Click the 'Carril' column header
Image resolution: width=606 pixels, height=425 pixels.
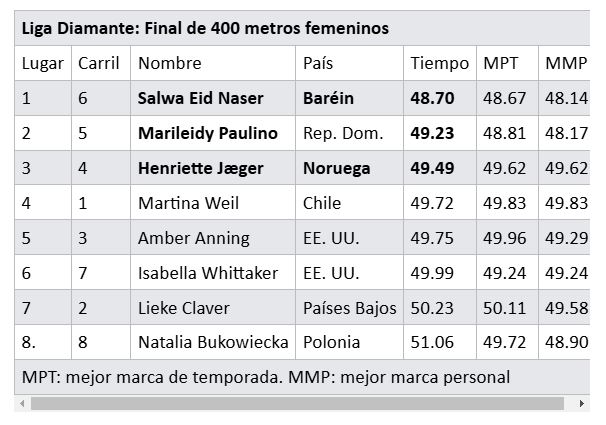click(99, 63)
